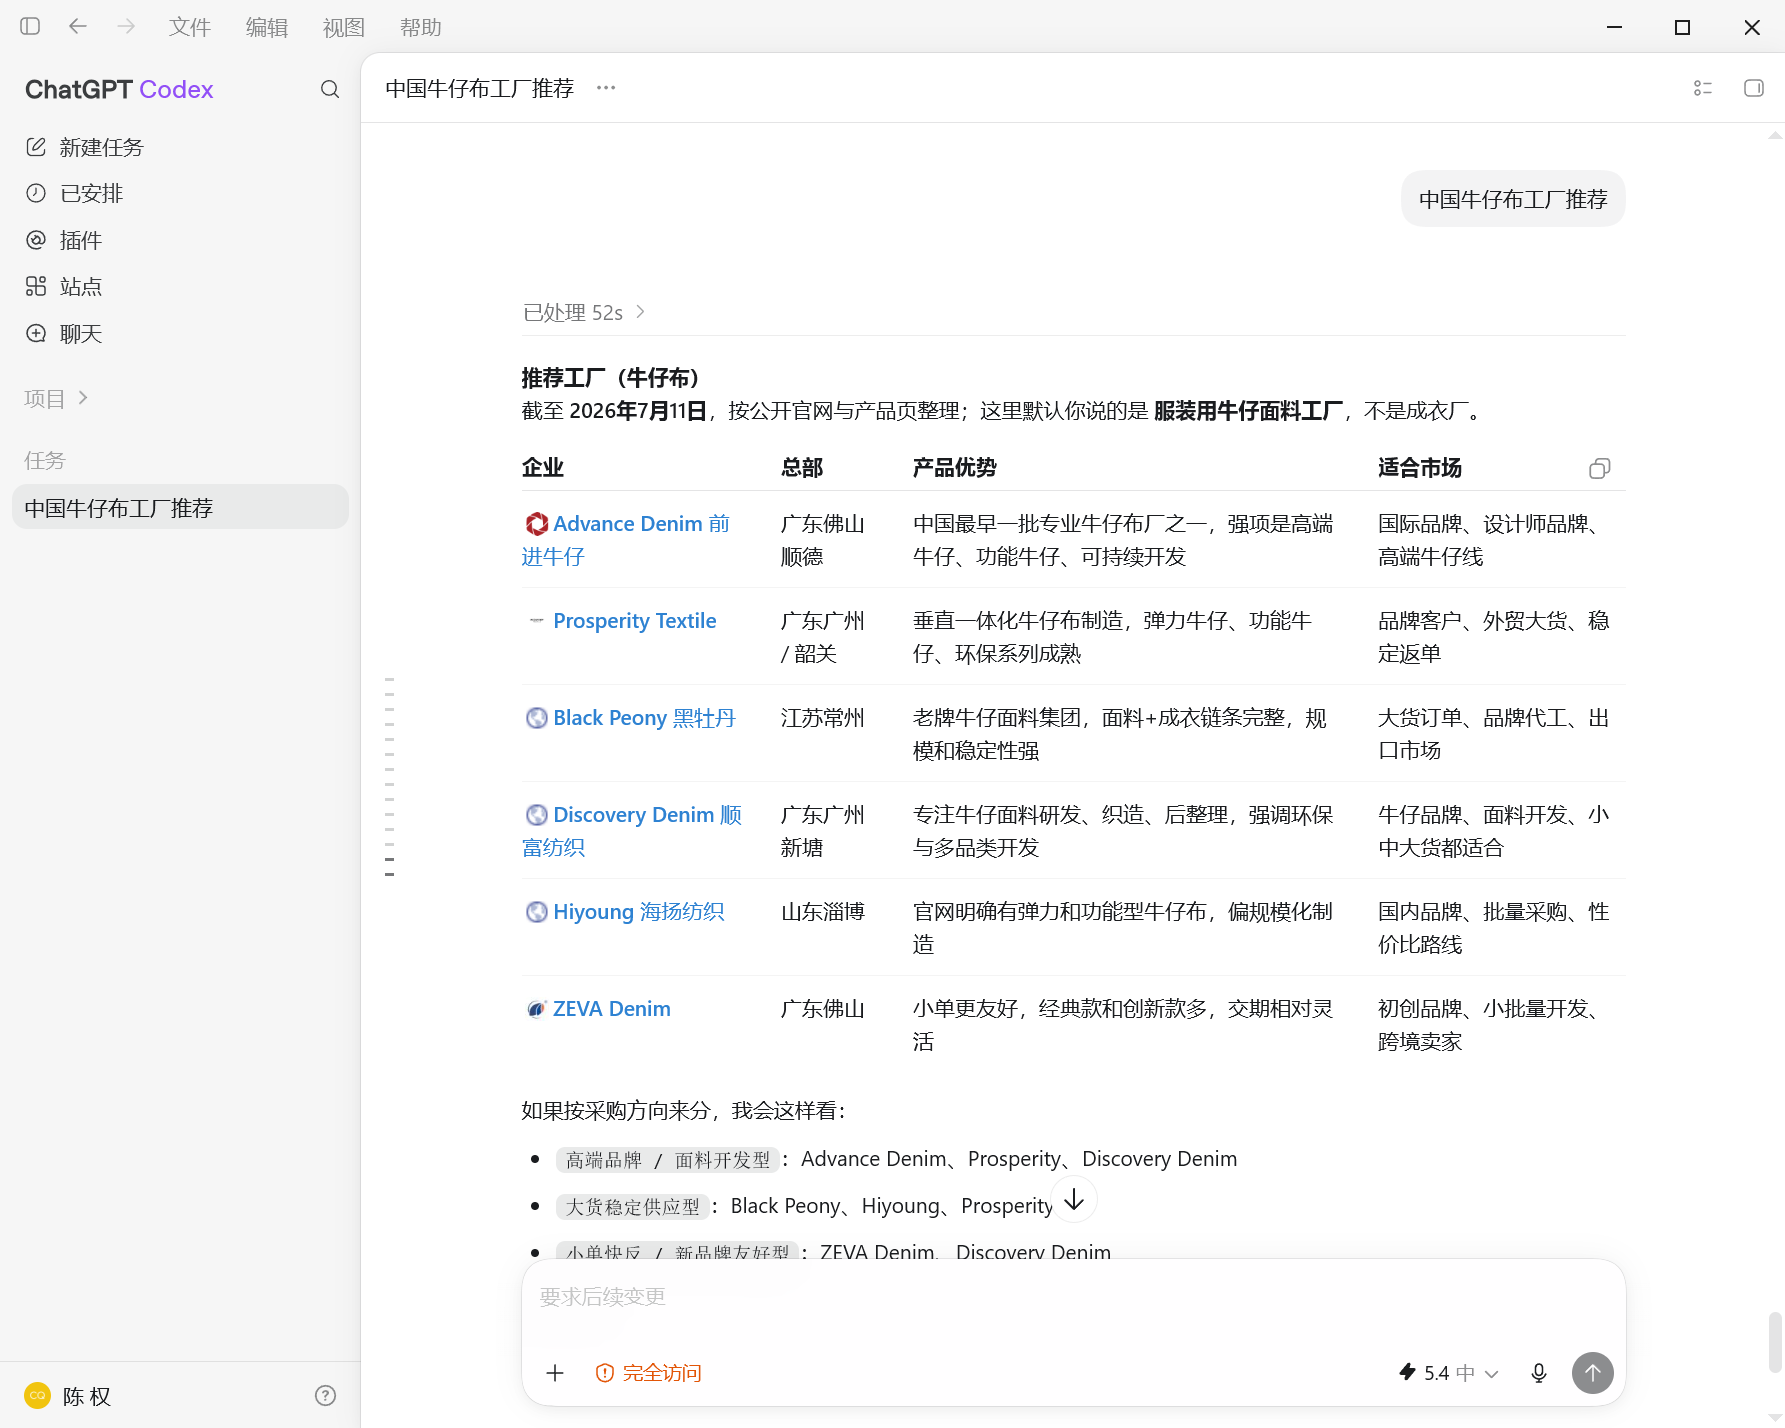1785x1428 pixels.
Task: Click the 广东佛山顺德 cell
Action: [822, 540]
